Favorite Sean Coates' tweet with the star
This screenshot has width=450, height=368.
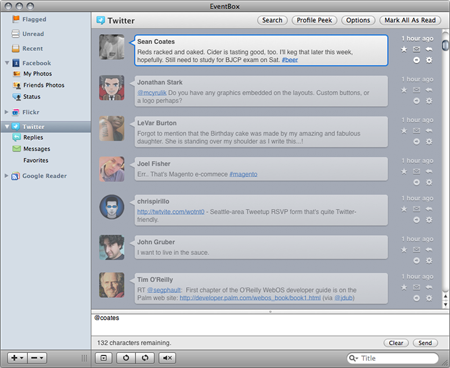click(x=404, y=49)
